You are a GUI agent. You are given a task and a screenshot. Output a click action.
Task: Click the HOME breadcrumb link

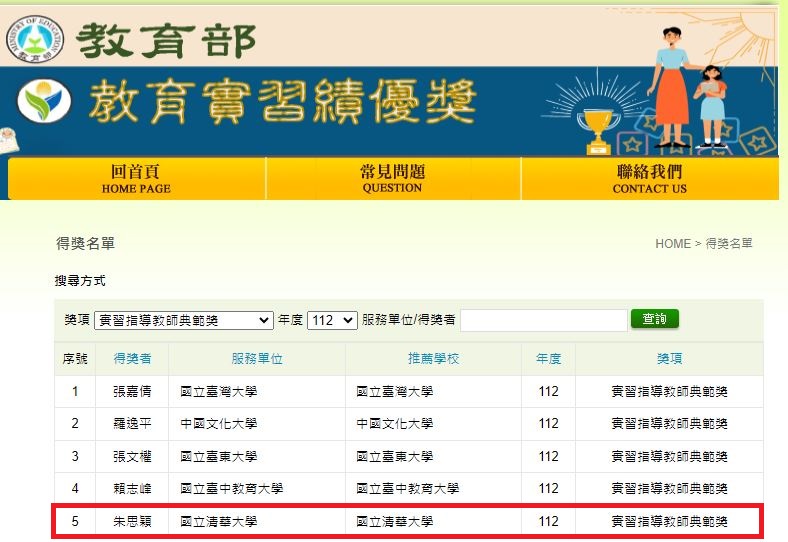673,244
